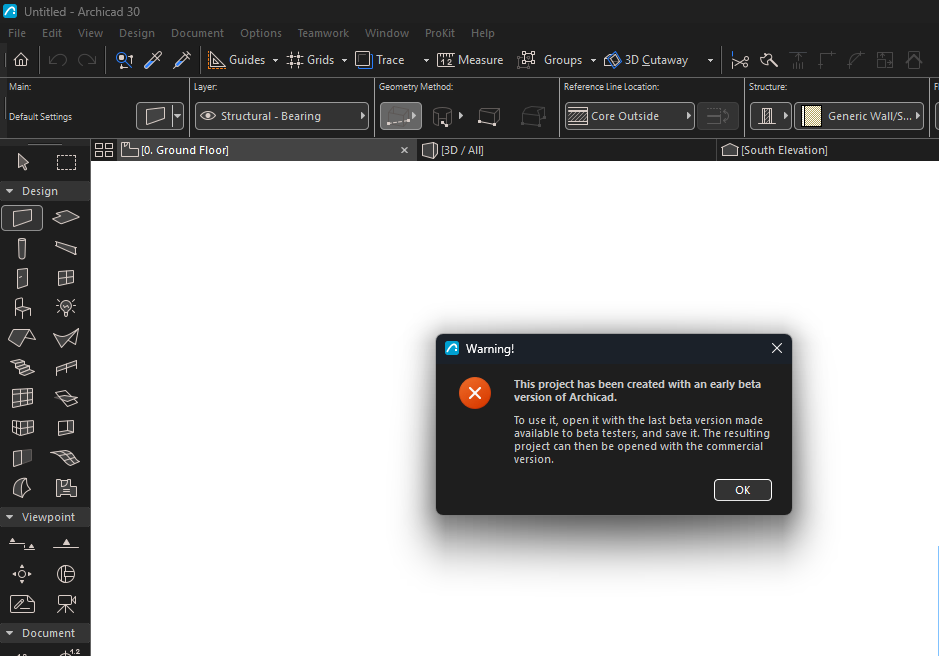
Task: Choose the straight wall geometry method
Action: pyautogui.click(x=401, y=116)
